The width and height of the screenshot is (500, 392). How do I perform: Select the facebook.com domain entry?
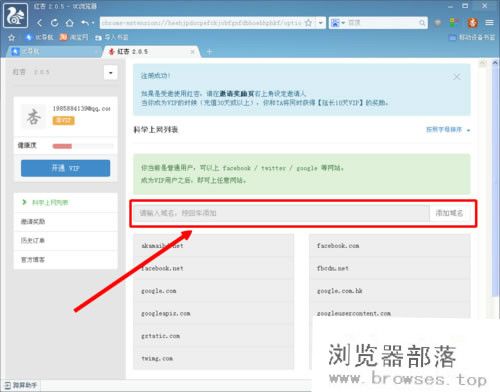pos(390,246)
